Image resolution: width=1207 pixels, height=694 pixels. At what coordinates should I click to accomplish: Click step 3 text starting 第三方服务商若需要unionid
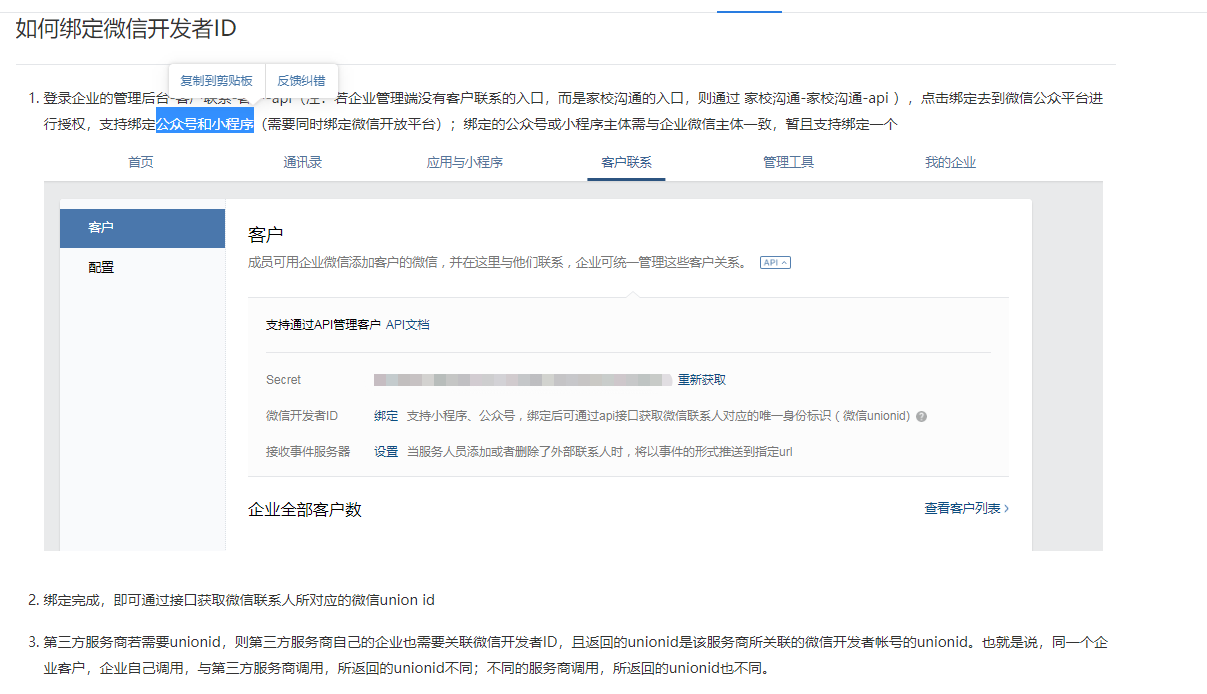[576, 655]
